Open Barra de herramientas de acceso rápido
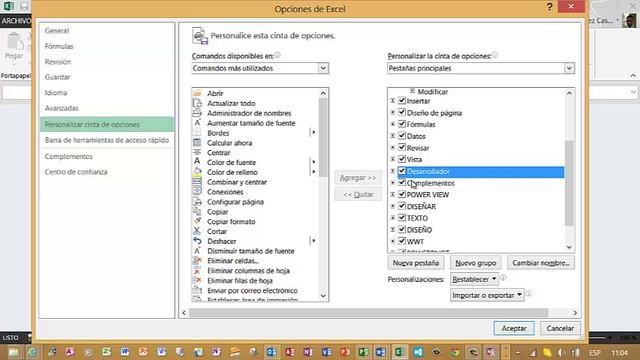The image size is (640, 360). click(x=107, y=140)
